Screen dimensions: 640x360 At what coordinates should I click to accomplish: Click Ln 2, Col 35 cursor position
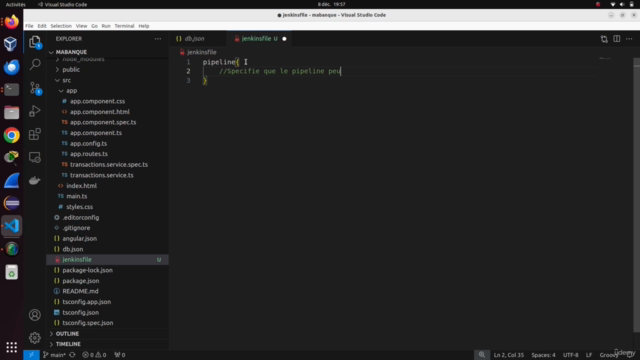click(508, 355)
